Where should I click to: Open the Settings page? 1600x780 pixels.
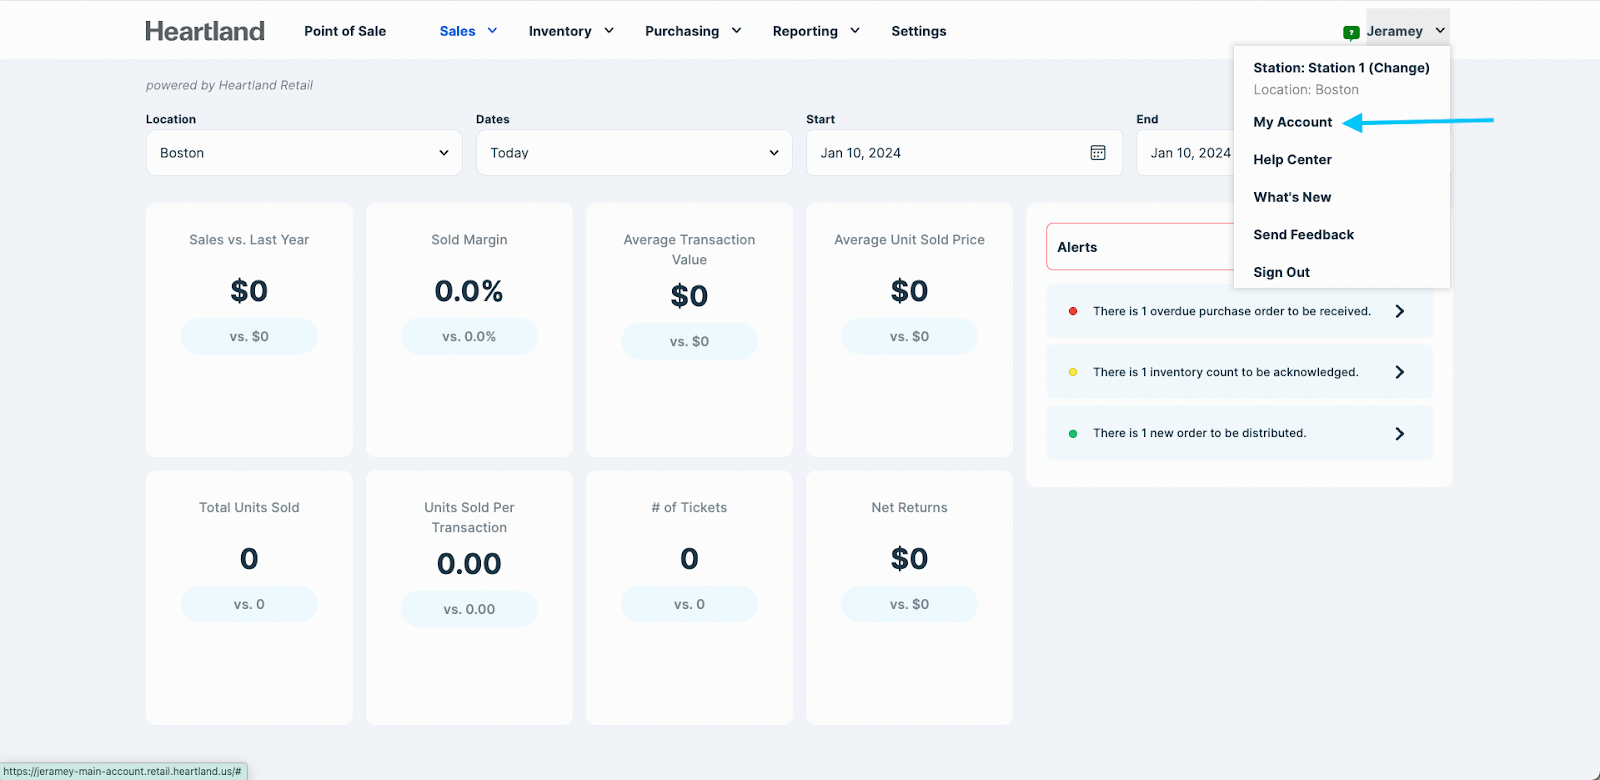tap(918, 31)
